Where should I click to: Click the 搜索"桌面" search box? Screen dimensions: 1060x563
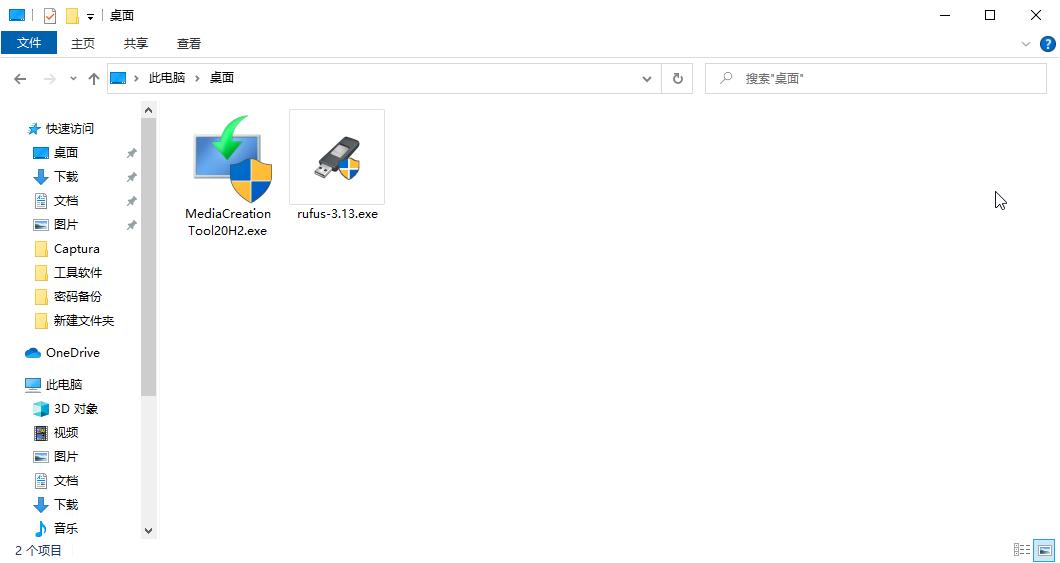(x=876, y=79)
